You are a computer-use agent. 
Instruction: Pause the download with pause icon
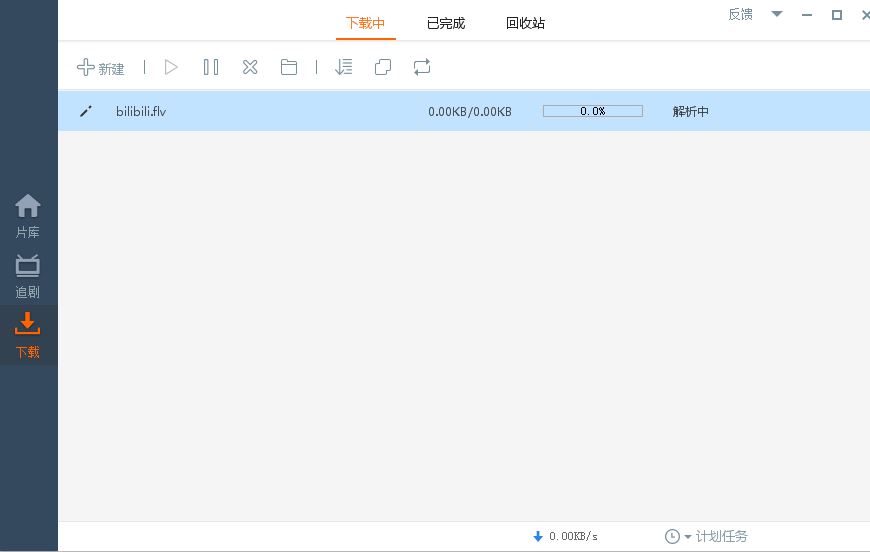[211, 67]
